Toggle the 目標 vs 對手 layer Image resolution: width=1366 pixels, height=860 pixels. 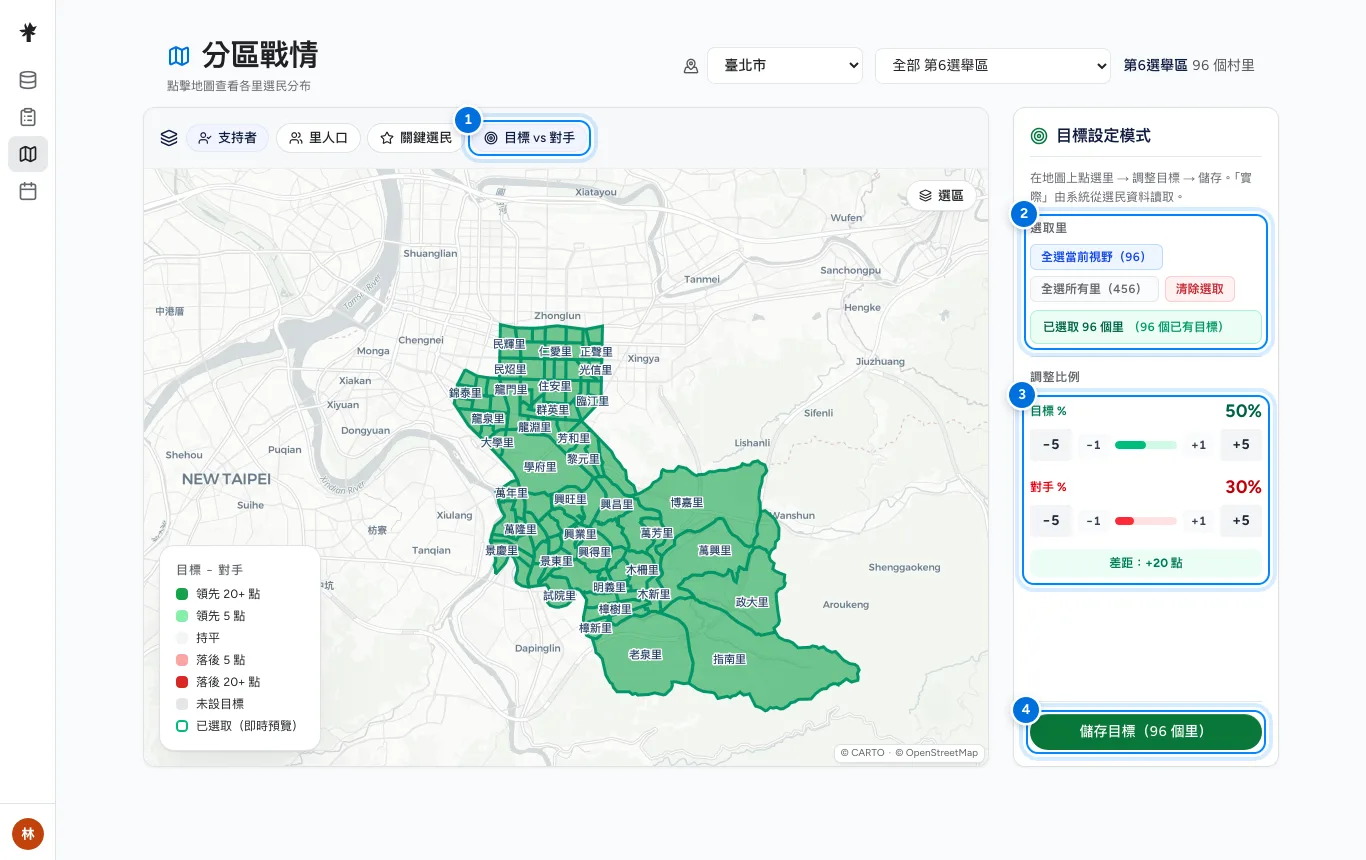530,138
